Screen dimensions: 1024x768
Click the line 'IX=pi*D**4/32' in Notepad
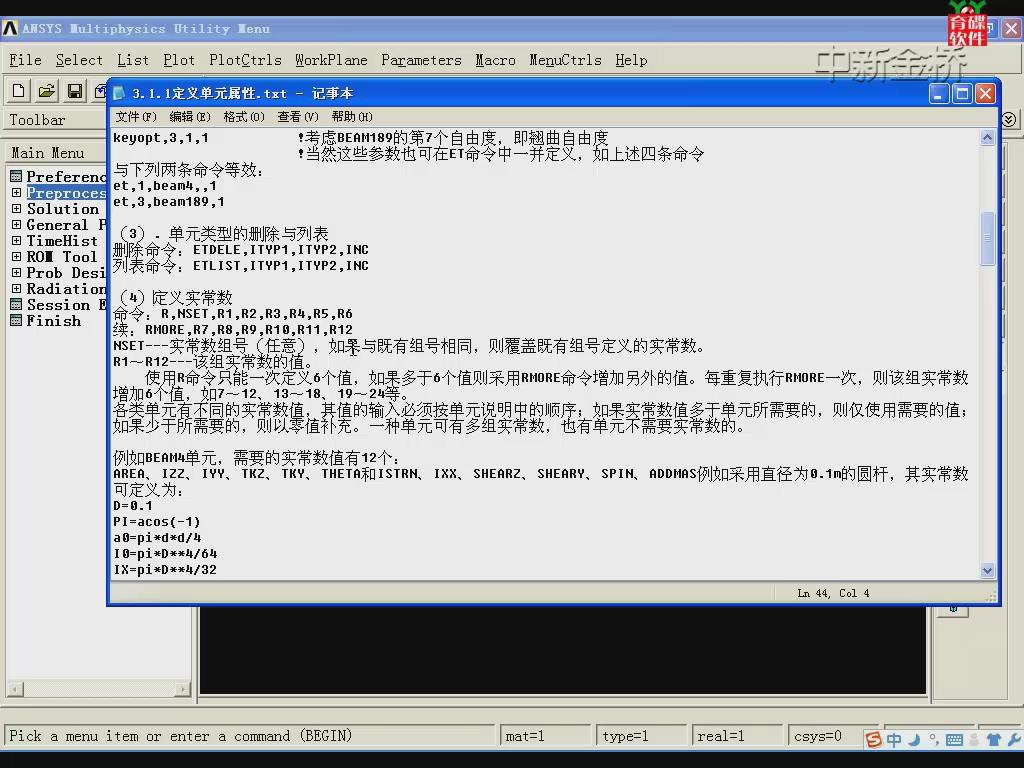(165, 569)
